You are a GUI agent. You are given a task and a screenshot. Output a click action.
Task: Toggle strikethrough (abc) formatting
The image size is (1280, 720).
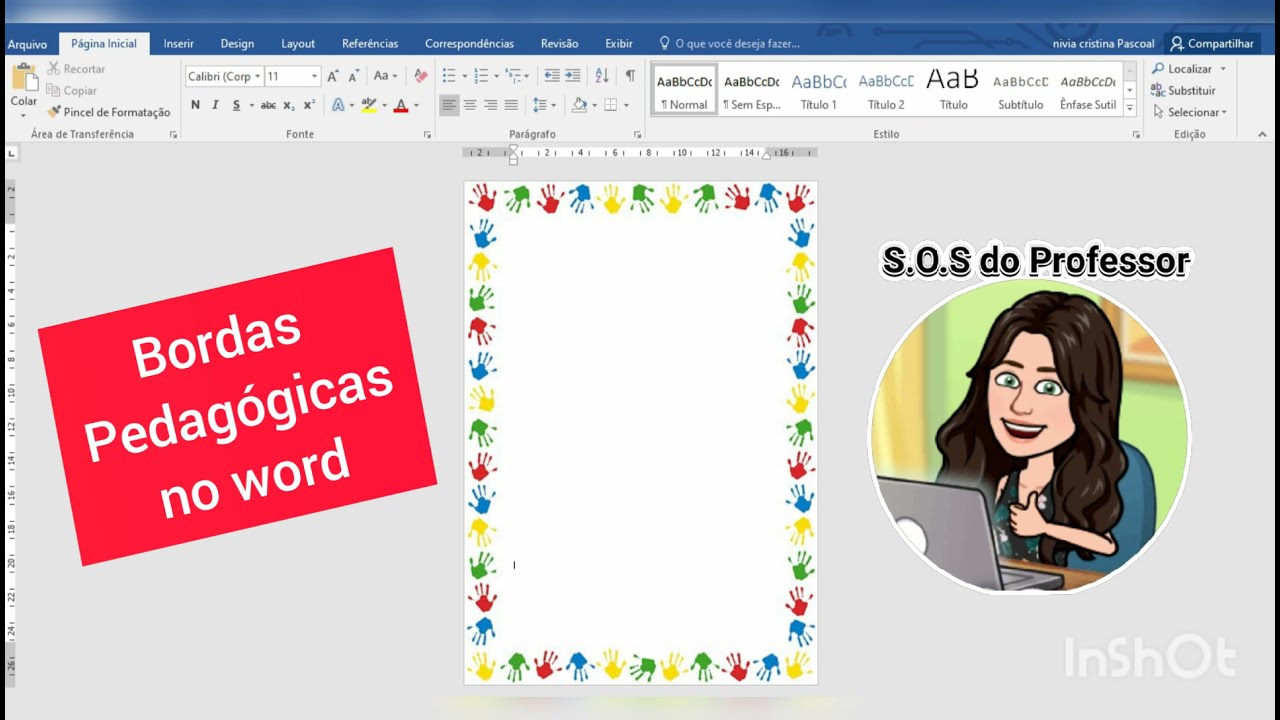[x=268, y=105]
